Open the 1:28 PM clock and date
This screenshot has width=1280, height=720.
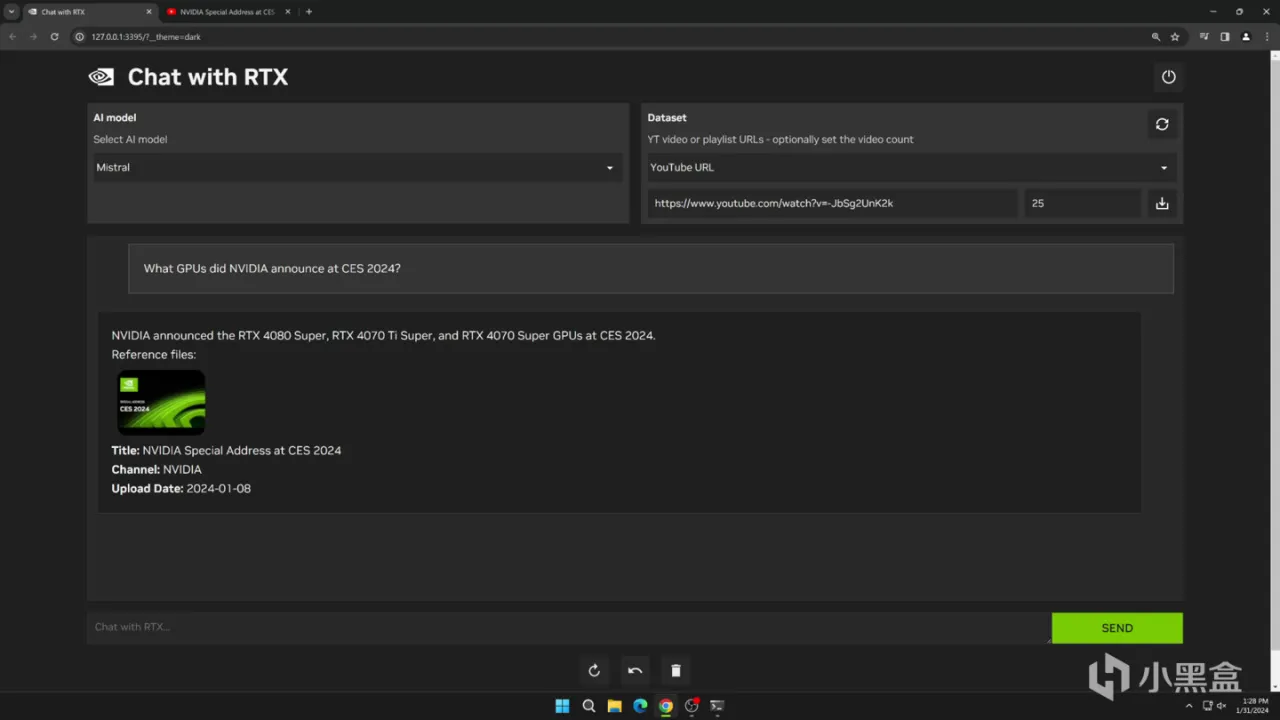pyautogui.click(x=1254, y=706)
